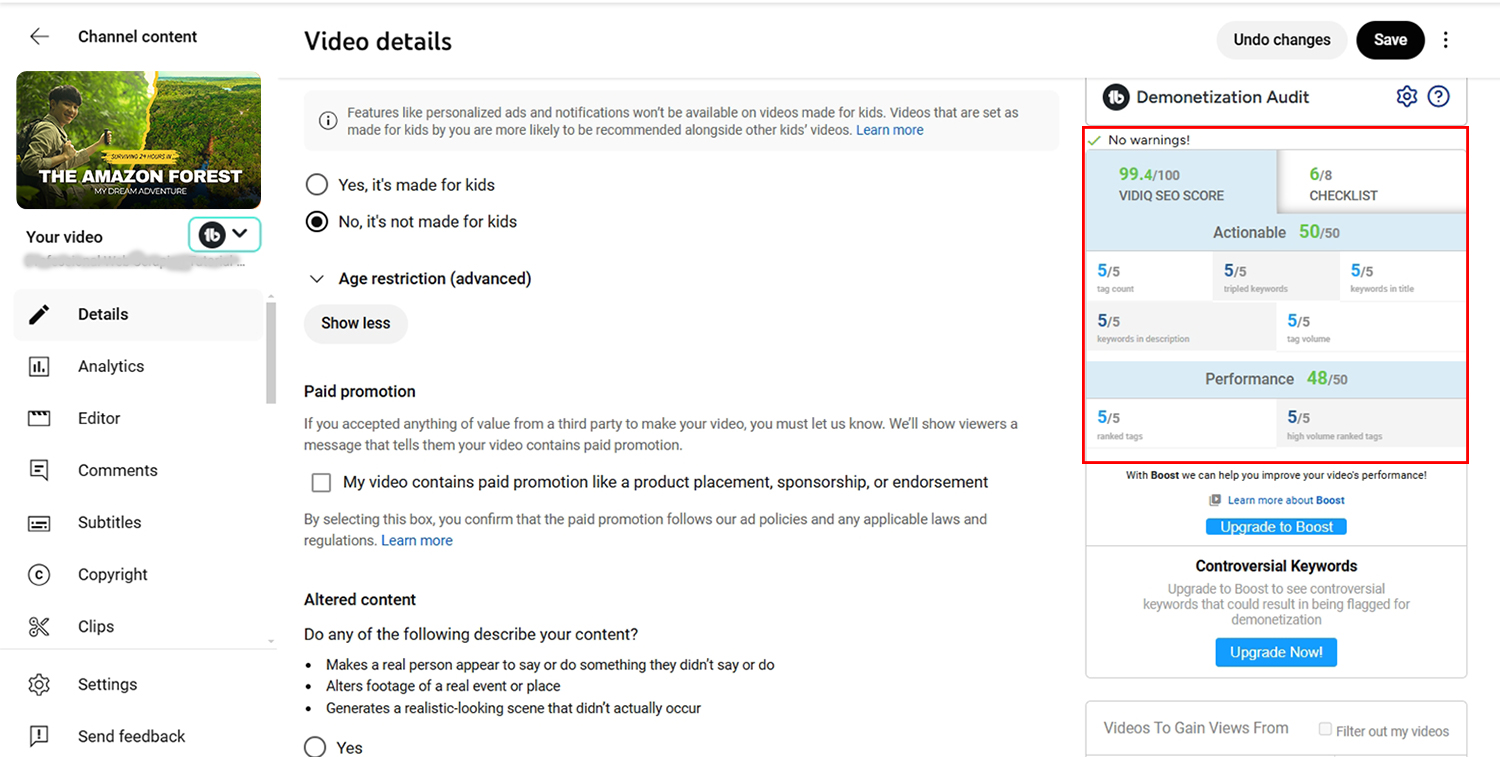This screenshot has width=1500, height=757.
Task: Go to Subtitles in the sidebar
Action: tap(139, 522)
